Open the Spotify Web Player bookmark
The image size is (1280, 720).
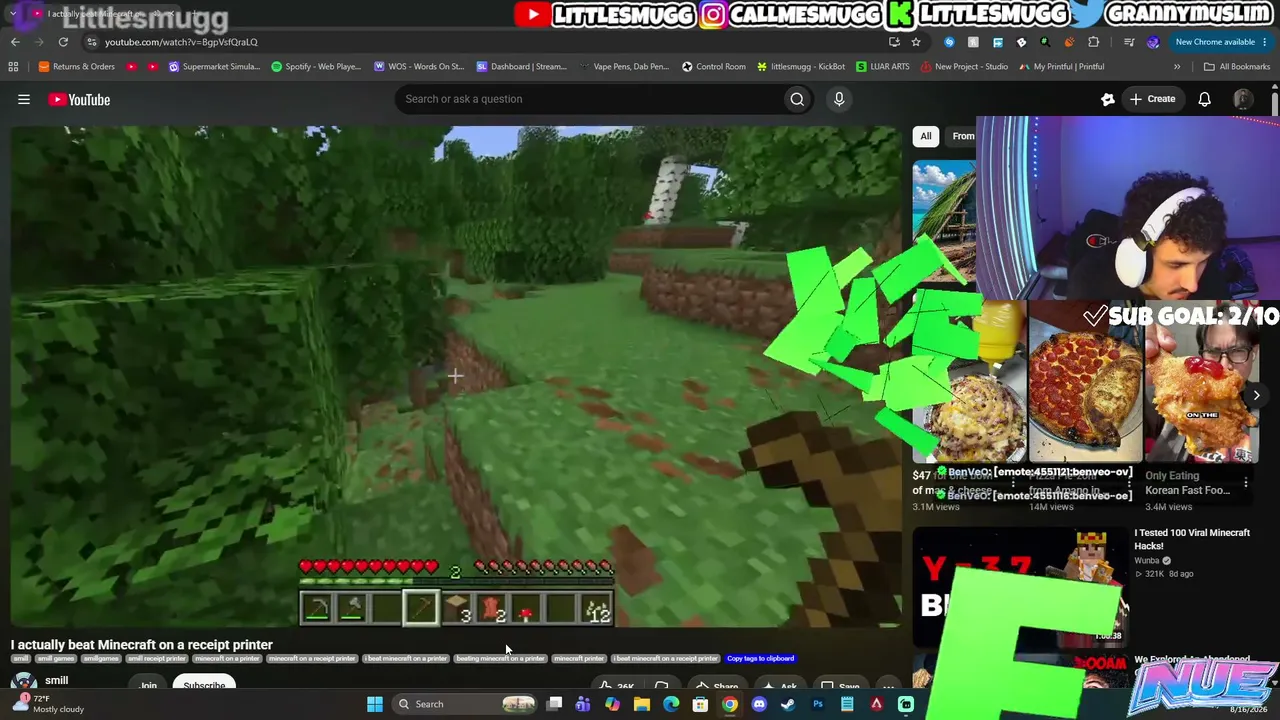pos(316,67)
